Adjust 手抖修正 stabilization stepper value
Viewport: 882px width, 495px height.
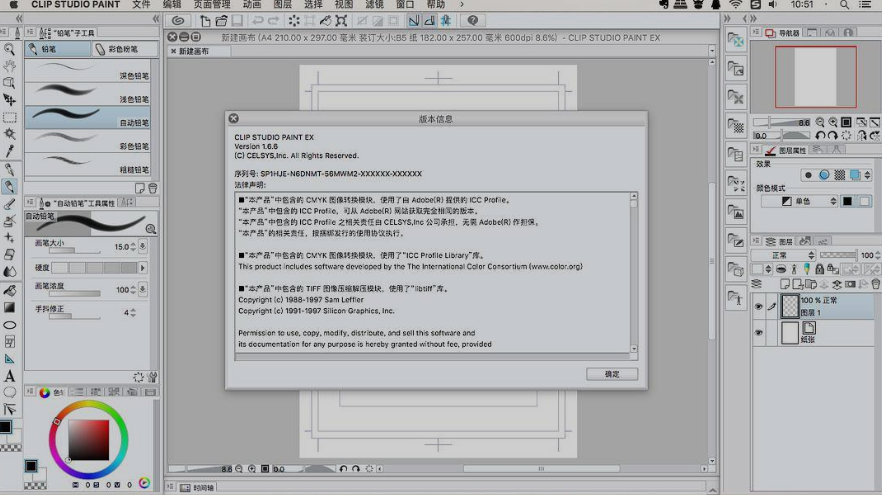tap(133, 312)
